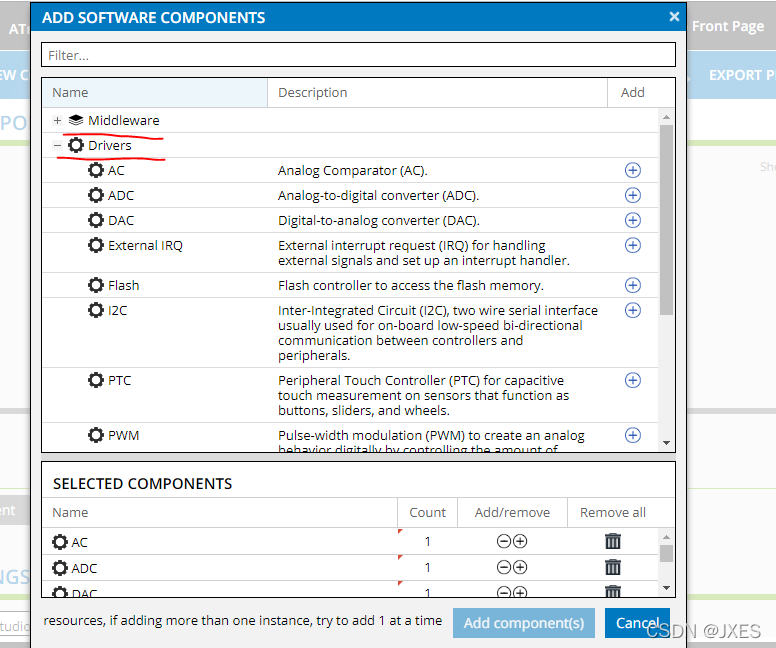Image resolution: width=776 pixels, height=648 pixels.
Task: Add the AC analog comparator driver
Action: pos(632,170)
